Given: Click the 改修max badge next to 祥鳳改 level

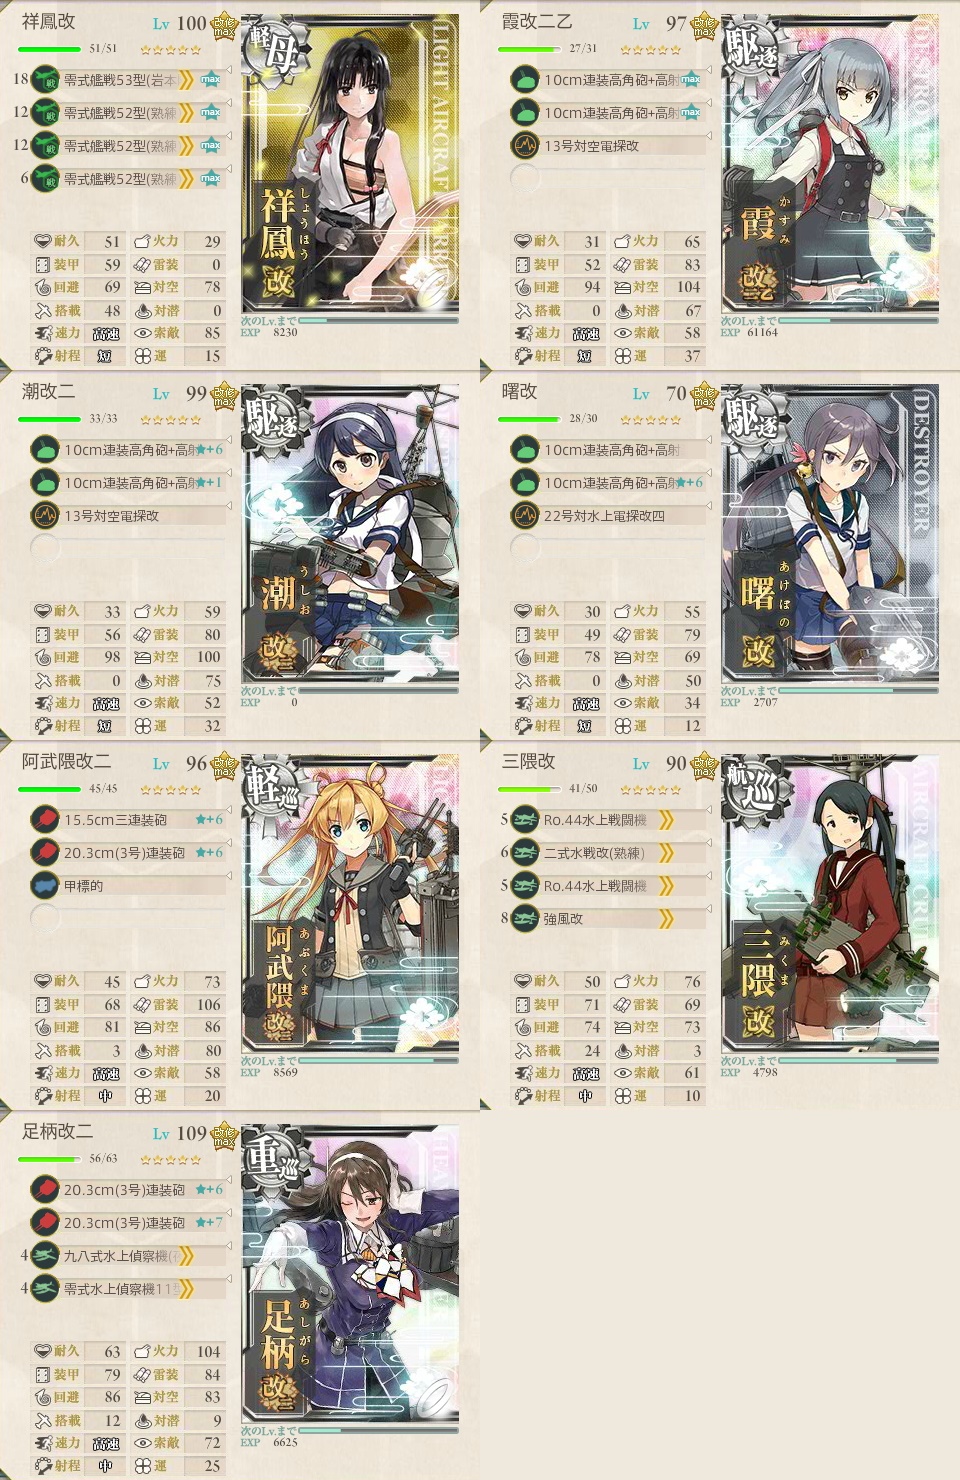Looking at the screenshot, I should coord(224,25).
